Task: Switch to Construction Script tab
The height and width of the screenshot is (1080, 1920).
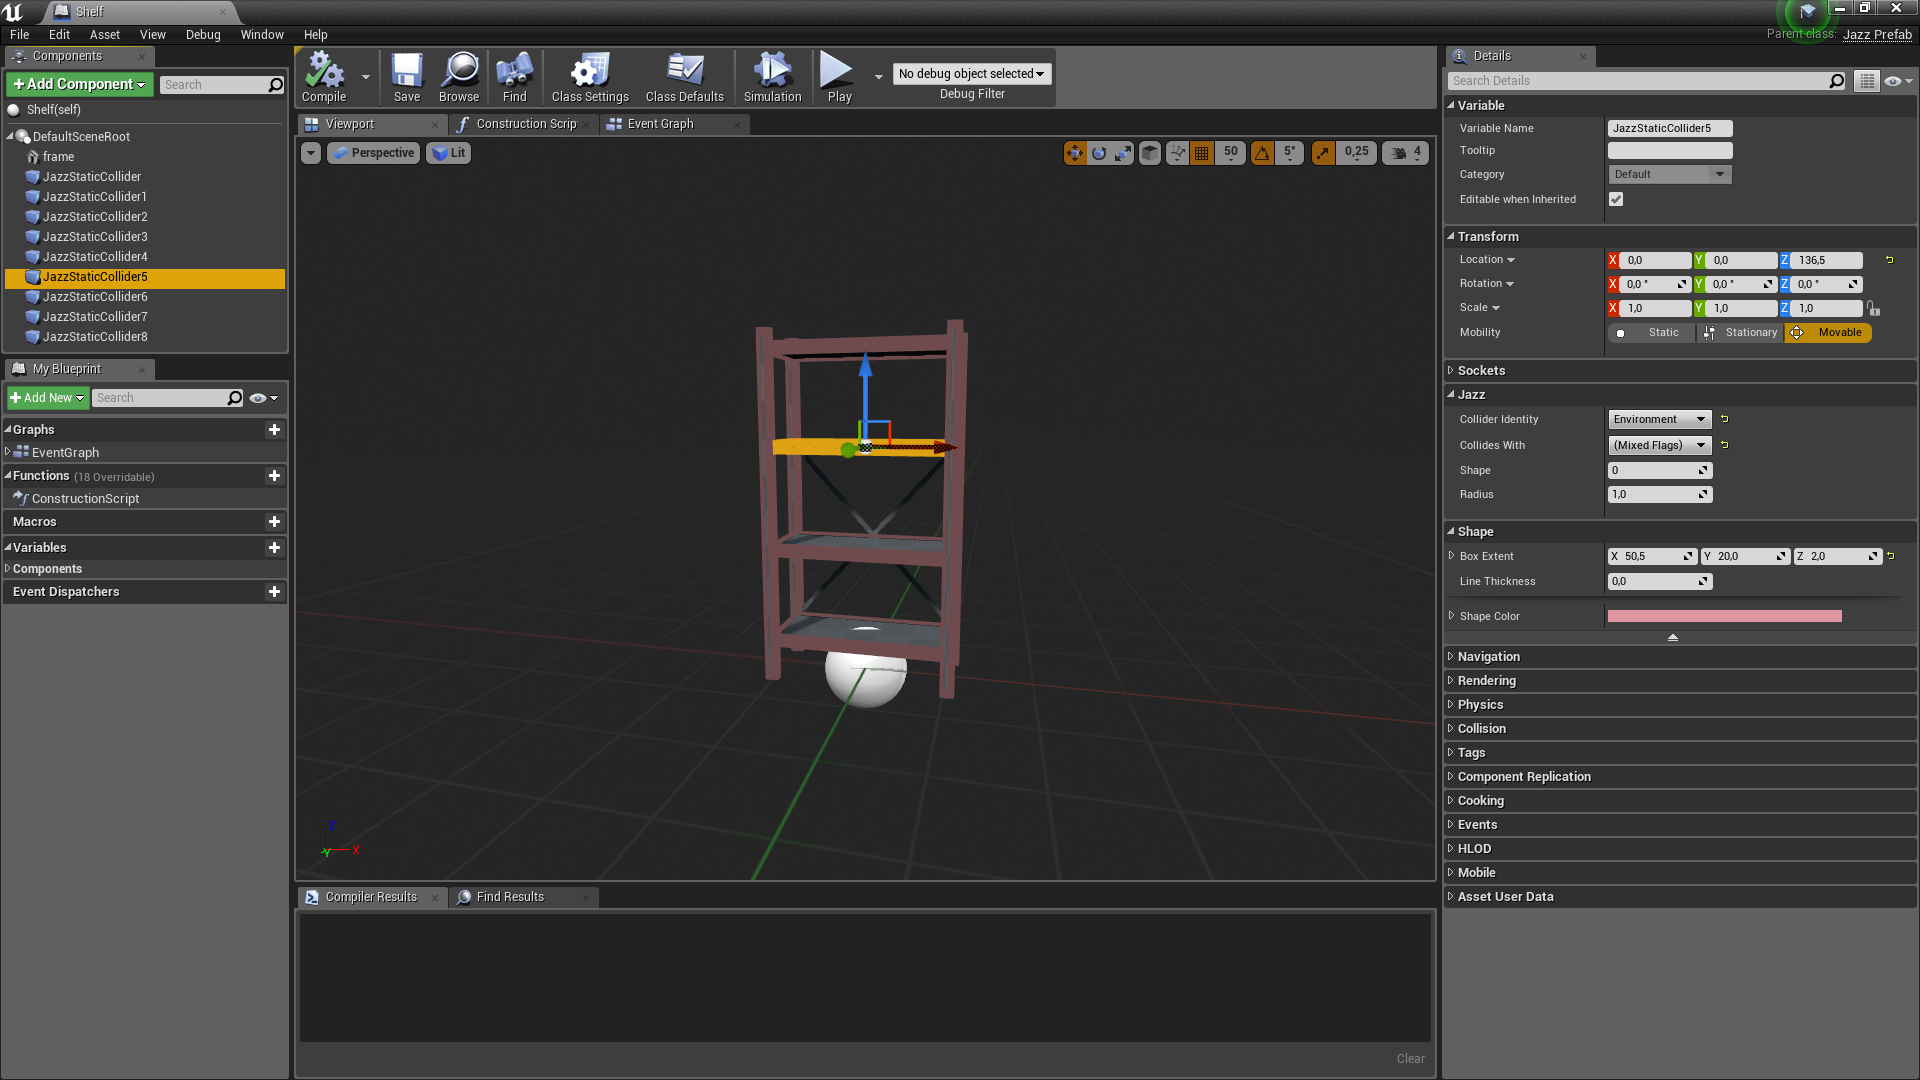Action: pyautogui.click(x=524, y=124)
